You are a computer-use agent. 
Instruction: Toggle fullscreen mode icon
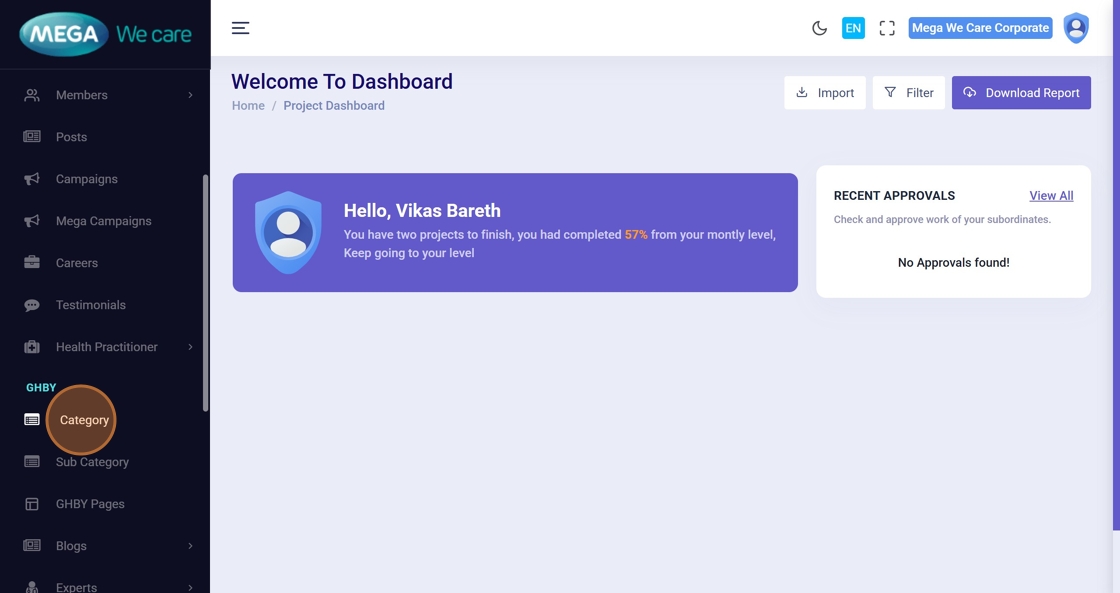click(887, 28)
